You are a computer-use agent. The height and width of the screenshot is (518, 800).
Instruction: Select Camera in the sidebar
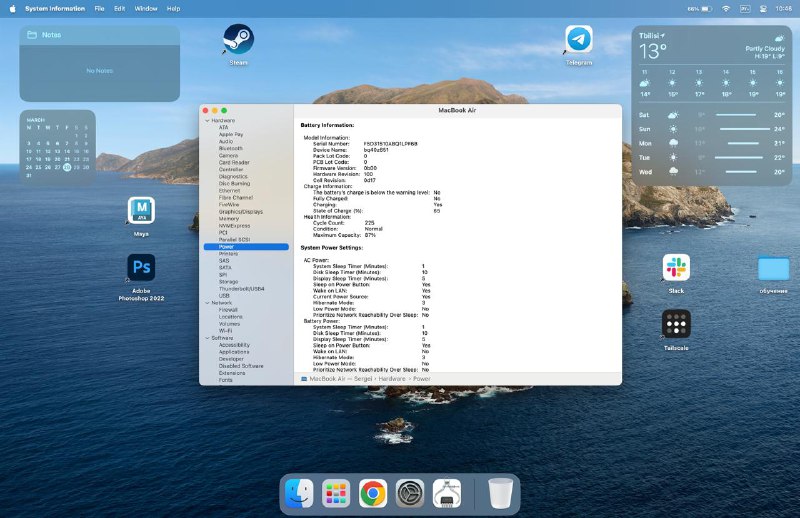[x=228, y=155]
